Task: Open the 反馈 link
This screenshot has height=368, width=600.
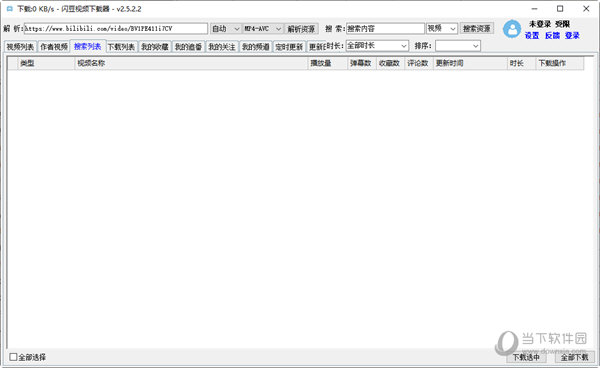Action: click(x=552, y=36)
